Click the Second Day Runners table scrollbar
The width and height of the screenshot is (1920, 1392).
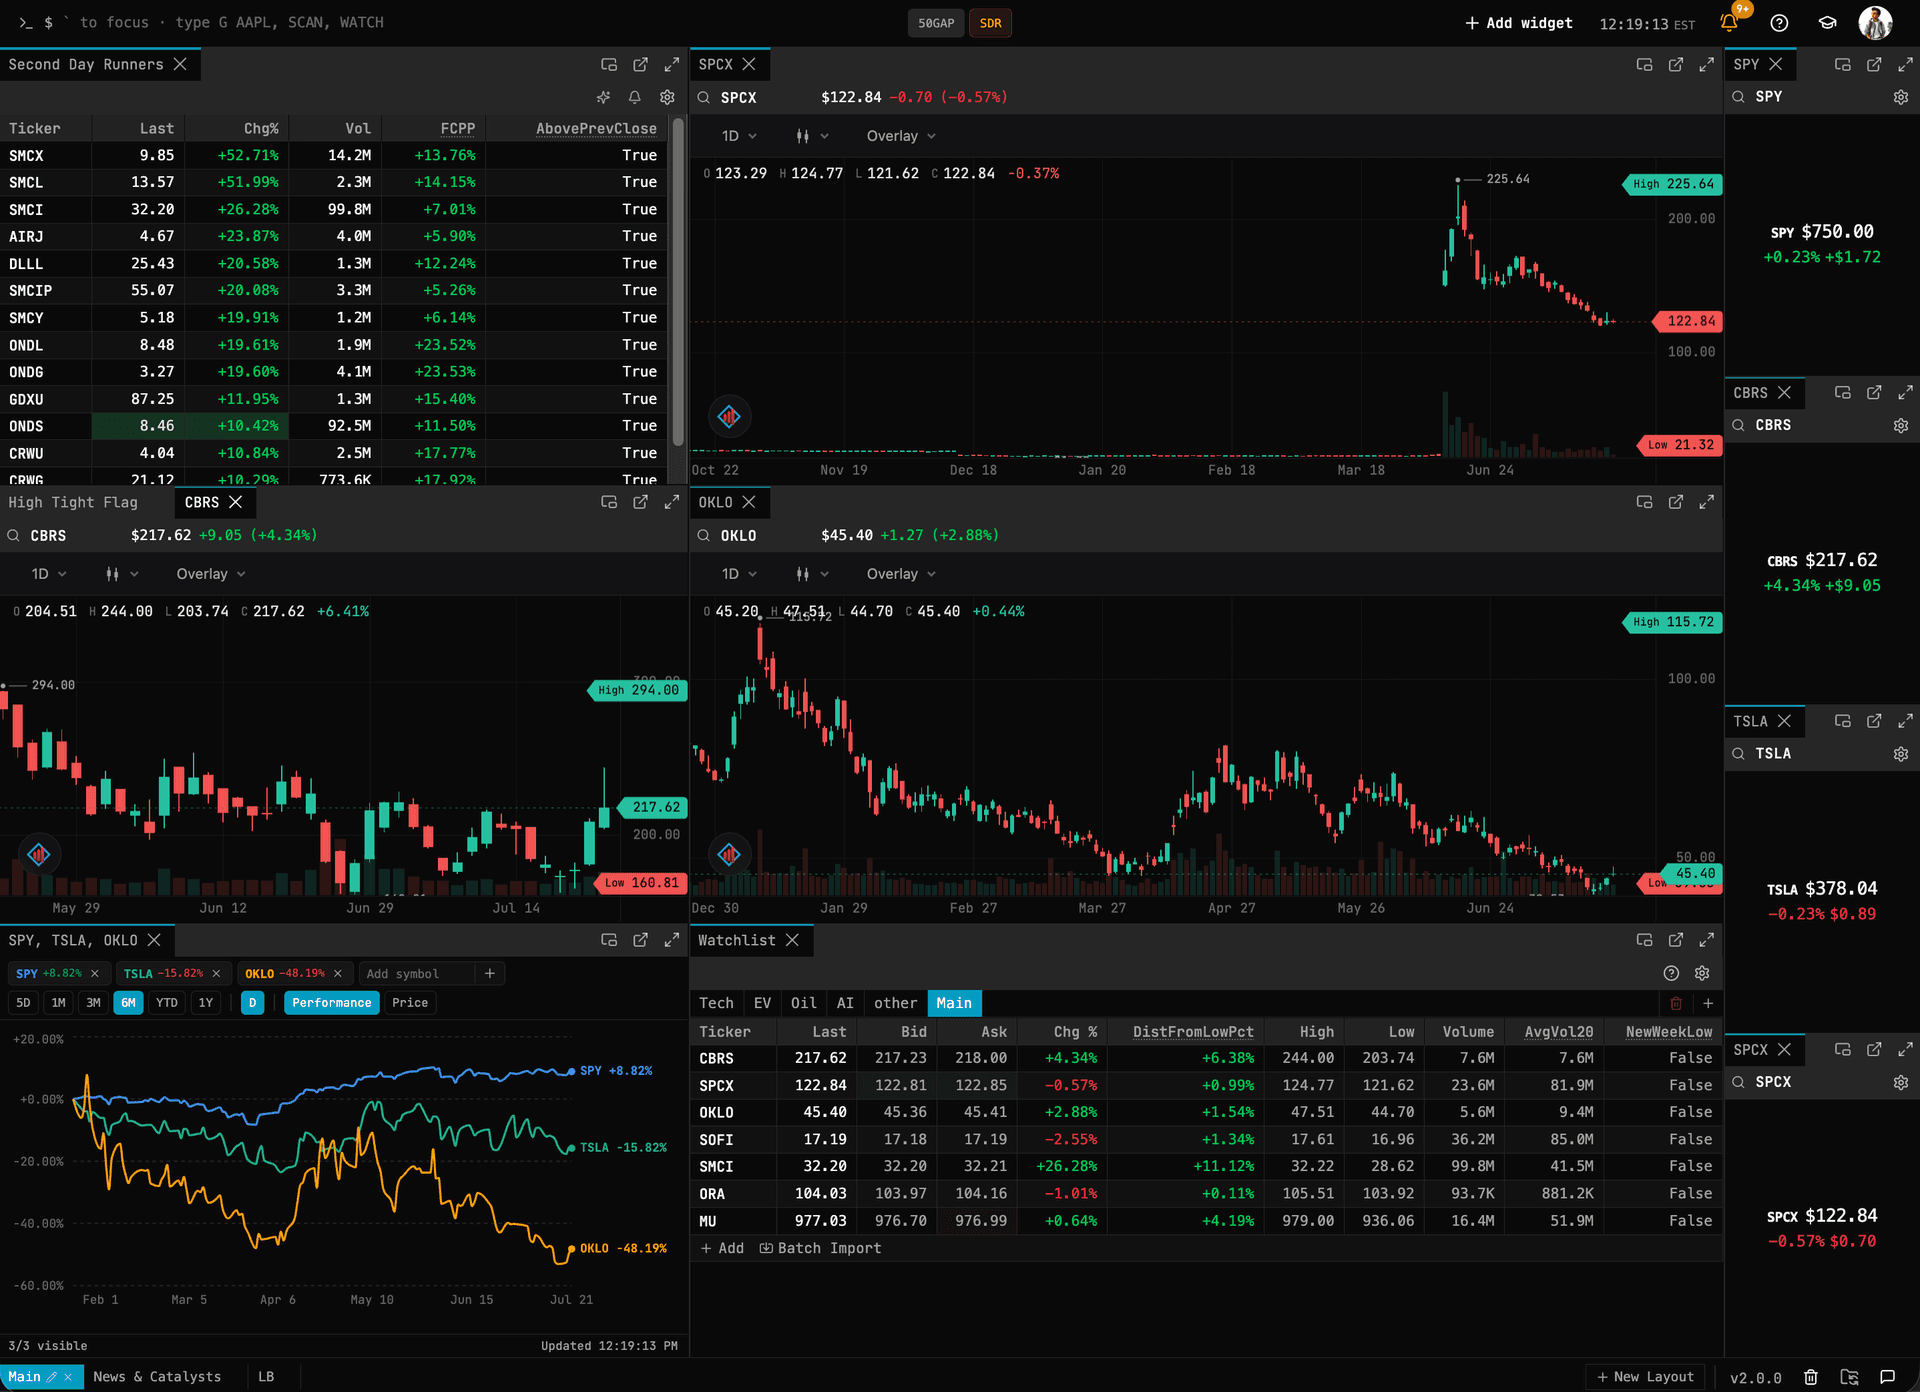678,283
